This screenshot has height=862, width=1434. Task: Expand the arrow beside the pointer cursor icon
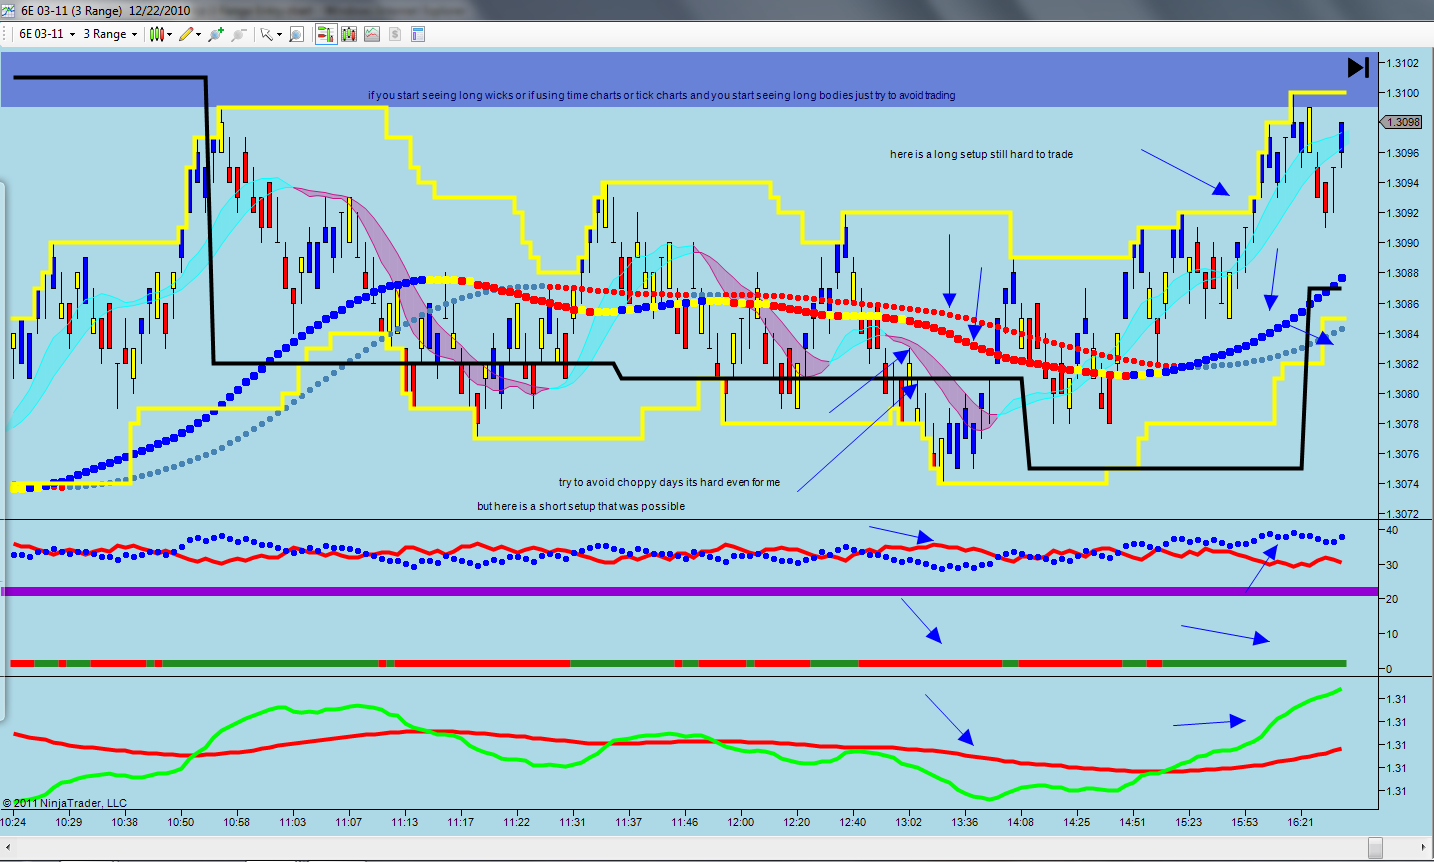279,34
